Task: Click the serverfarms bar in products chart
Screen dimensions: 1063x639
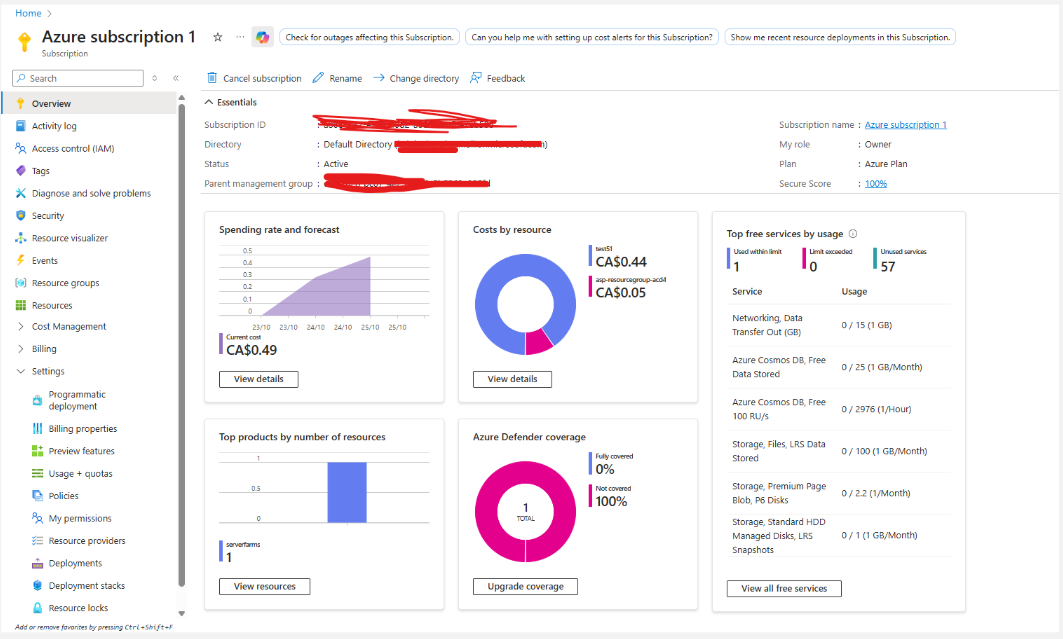Action: click(x=347, y=492)
